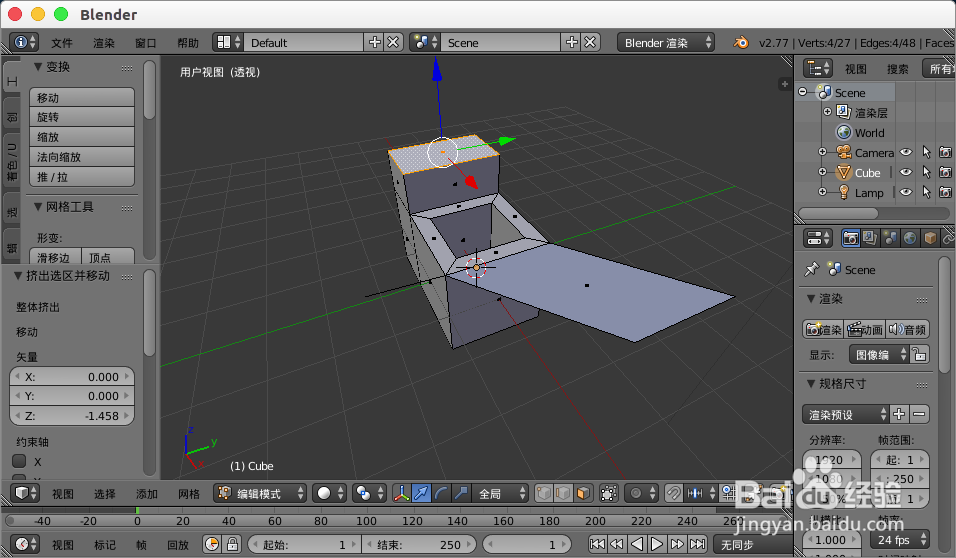Open the Blender 渲染 engine dropdown
The height and width of the screenshot is (558, 956).
[665, 43]
